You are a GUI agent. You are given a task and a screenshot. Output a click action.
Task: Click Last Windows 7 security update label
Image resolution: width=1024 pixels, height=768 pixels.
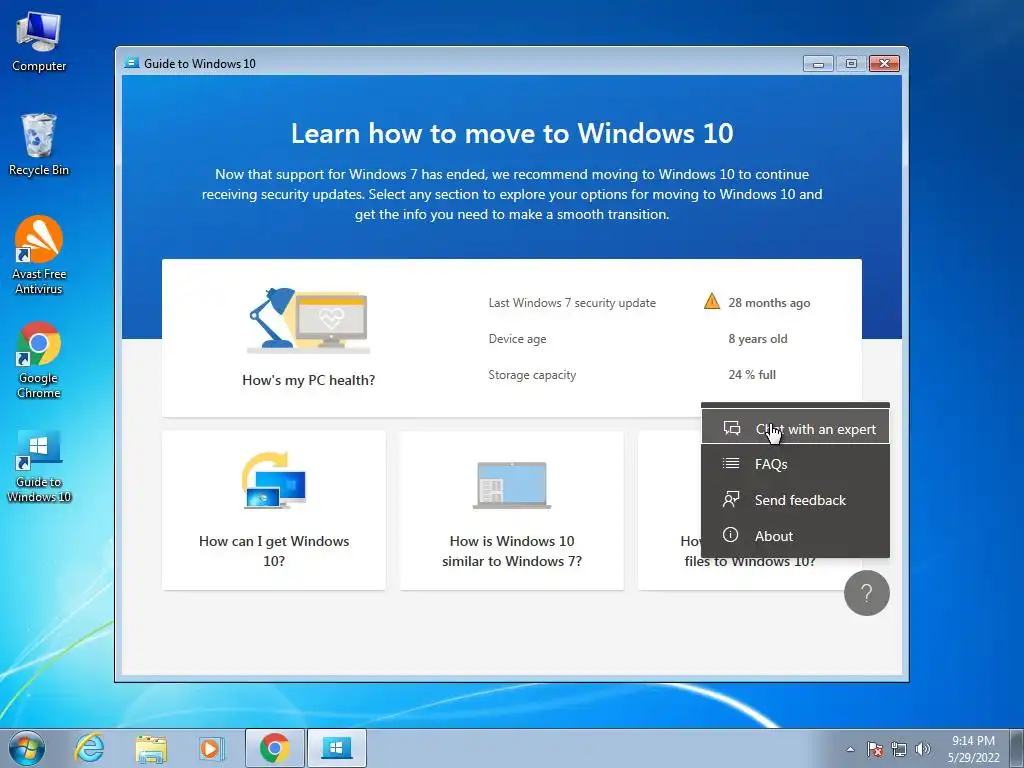572,303
